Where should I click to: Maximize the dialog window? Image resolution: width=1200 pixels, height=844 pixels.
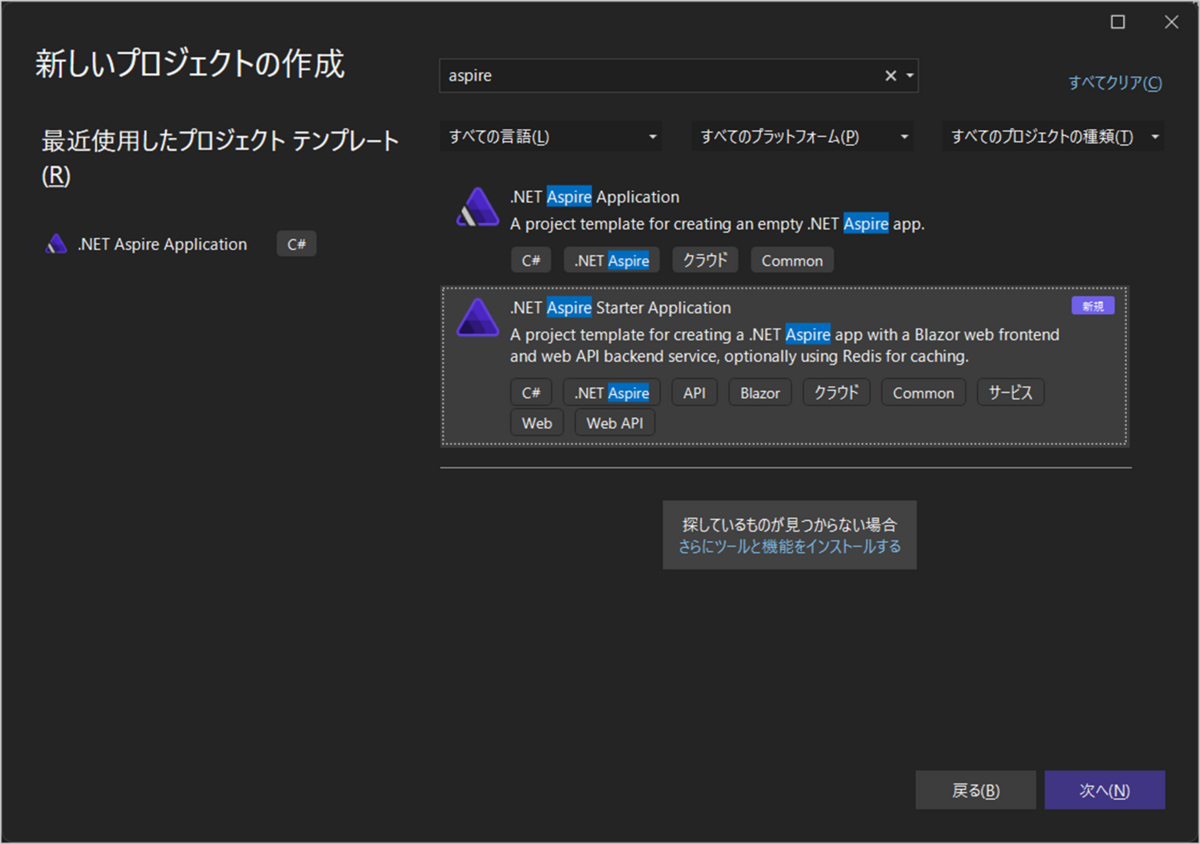point(1118,22)
